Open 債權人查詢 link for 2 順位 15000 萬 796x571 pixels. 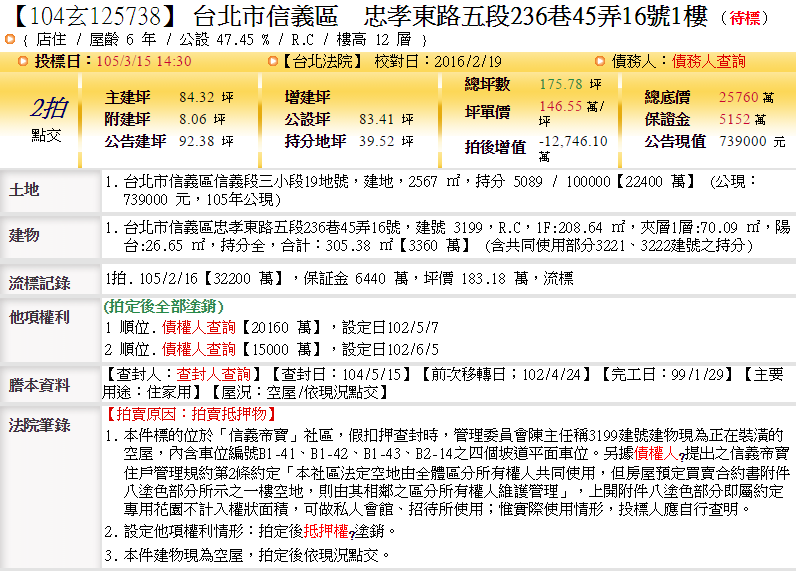[x=198, y=349]
